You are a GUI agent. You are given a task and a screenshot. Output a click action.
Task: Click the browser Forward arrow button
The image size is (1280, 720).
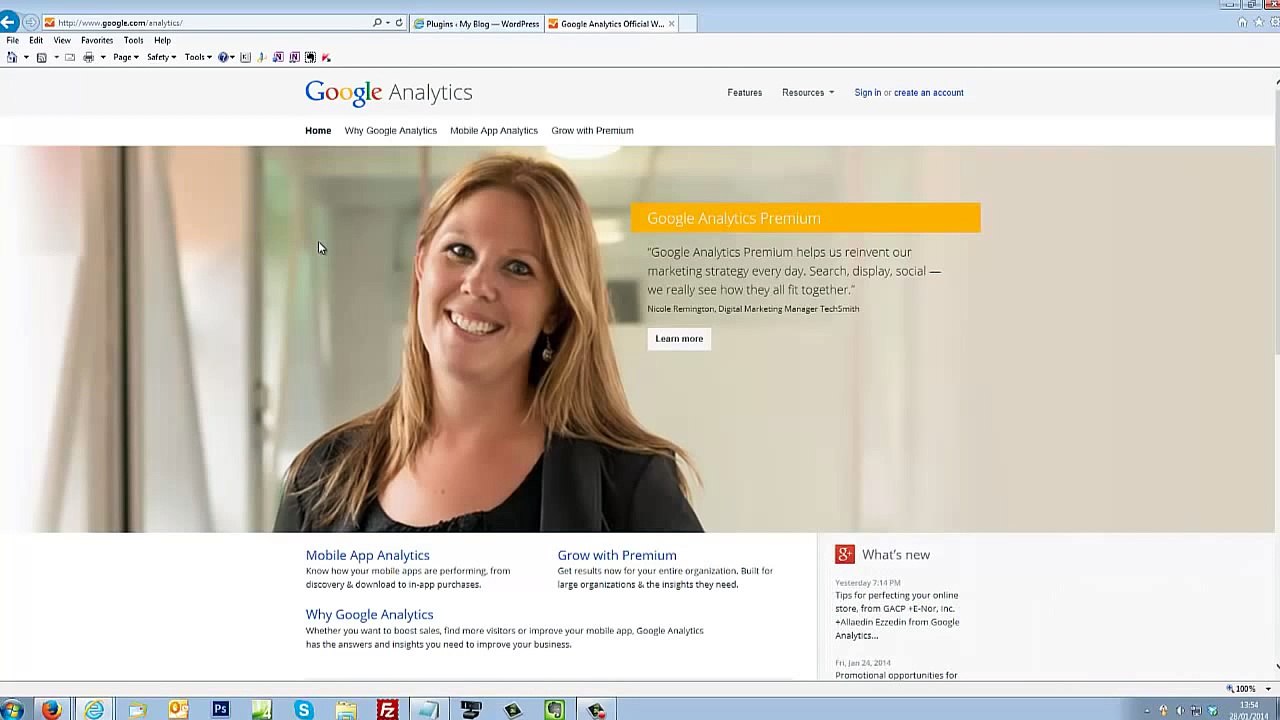click(31, 22)
